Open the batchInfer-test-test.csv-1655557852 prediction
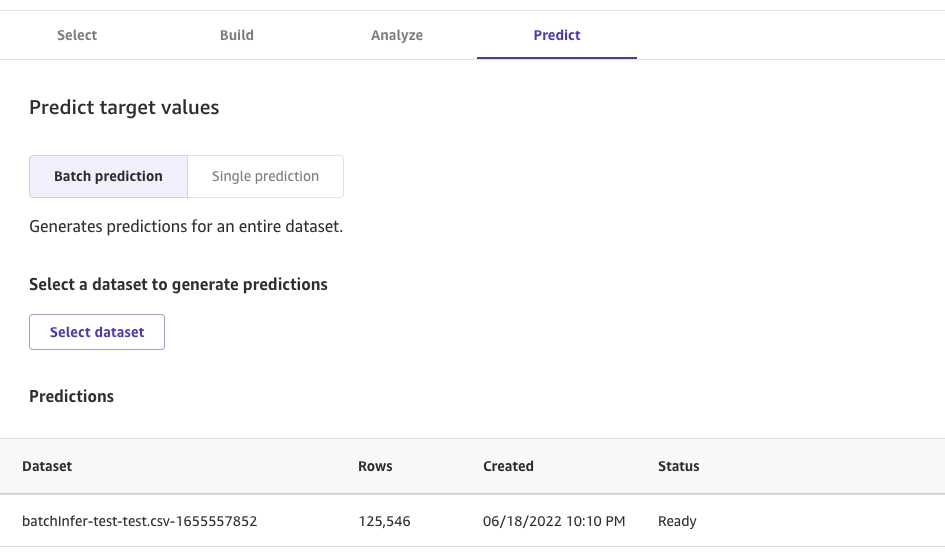945x558 pixels. pos(140,521)
